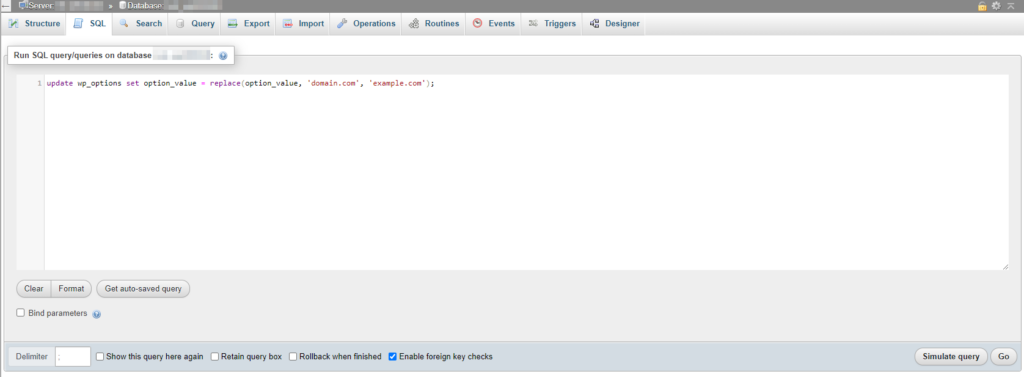The width and height of the screenshot is (1024, 377).
Task: Click the Database breadcrumb link
Action: 140,5
